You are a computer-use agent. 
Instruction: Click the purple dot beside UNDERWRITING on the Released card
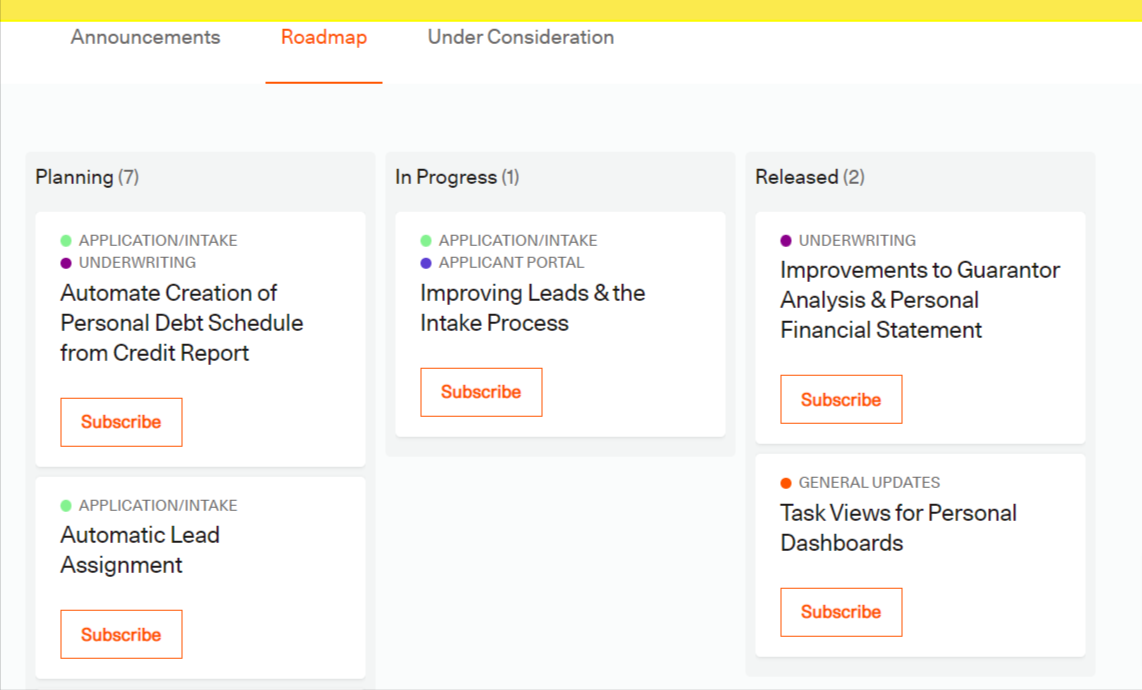click(785, 240)
